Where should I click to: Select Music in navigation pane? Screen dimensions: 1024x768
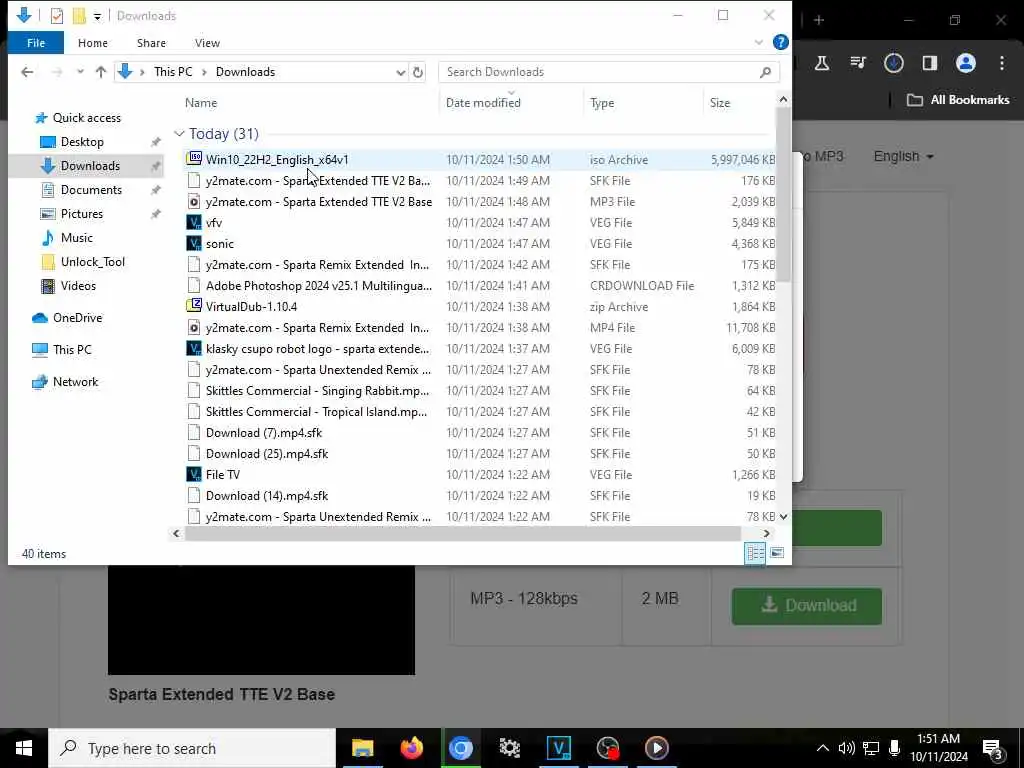[x=76, y=238]
